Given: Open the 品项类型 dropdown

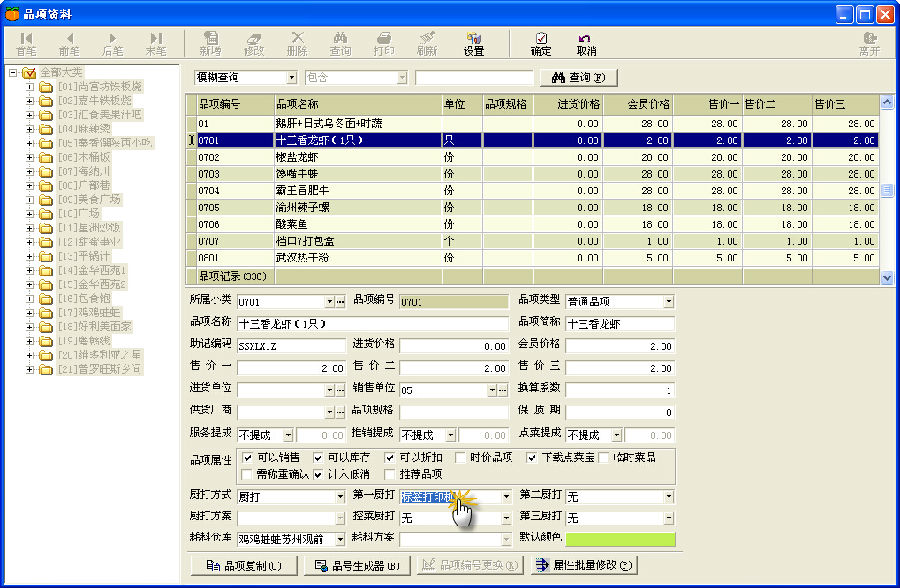Looking at the screenshot, I should point(668,301).
